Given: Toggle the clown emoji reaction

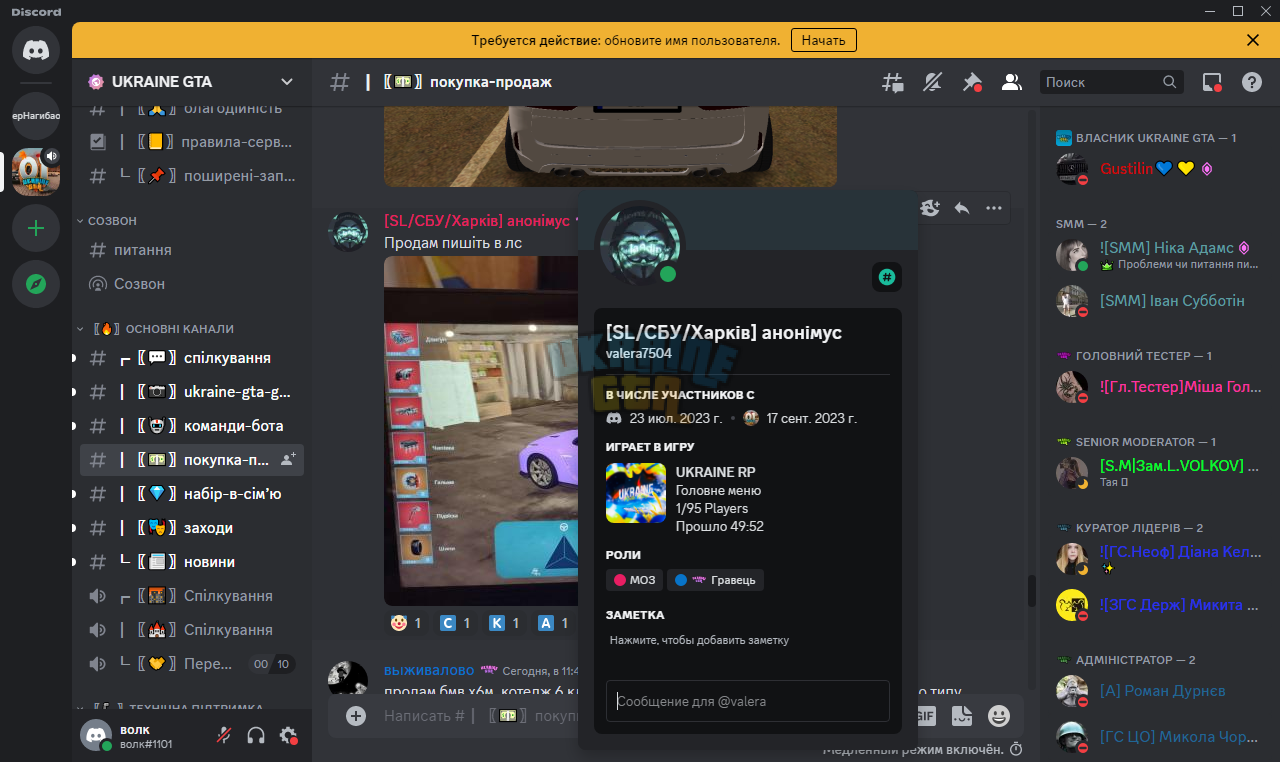Looking at the screenshot, I should (407, 623).
